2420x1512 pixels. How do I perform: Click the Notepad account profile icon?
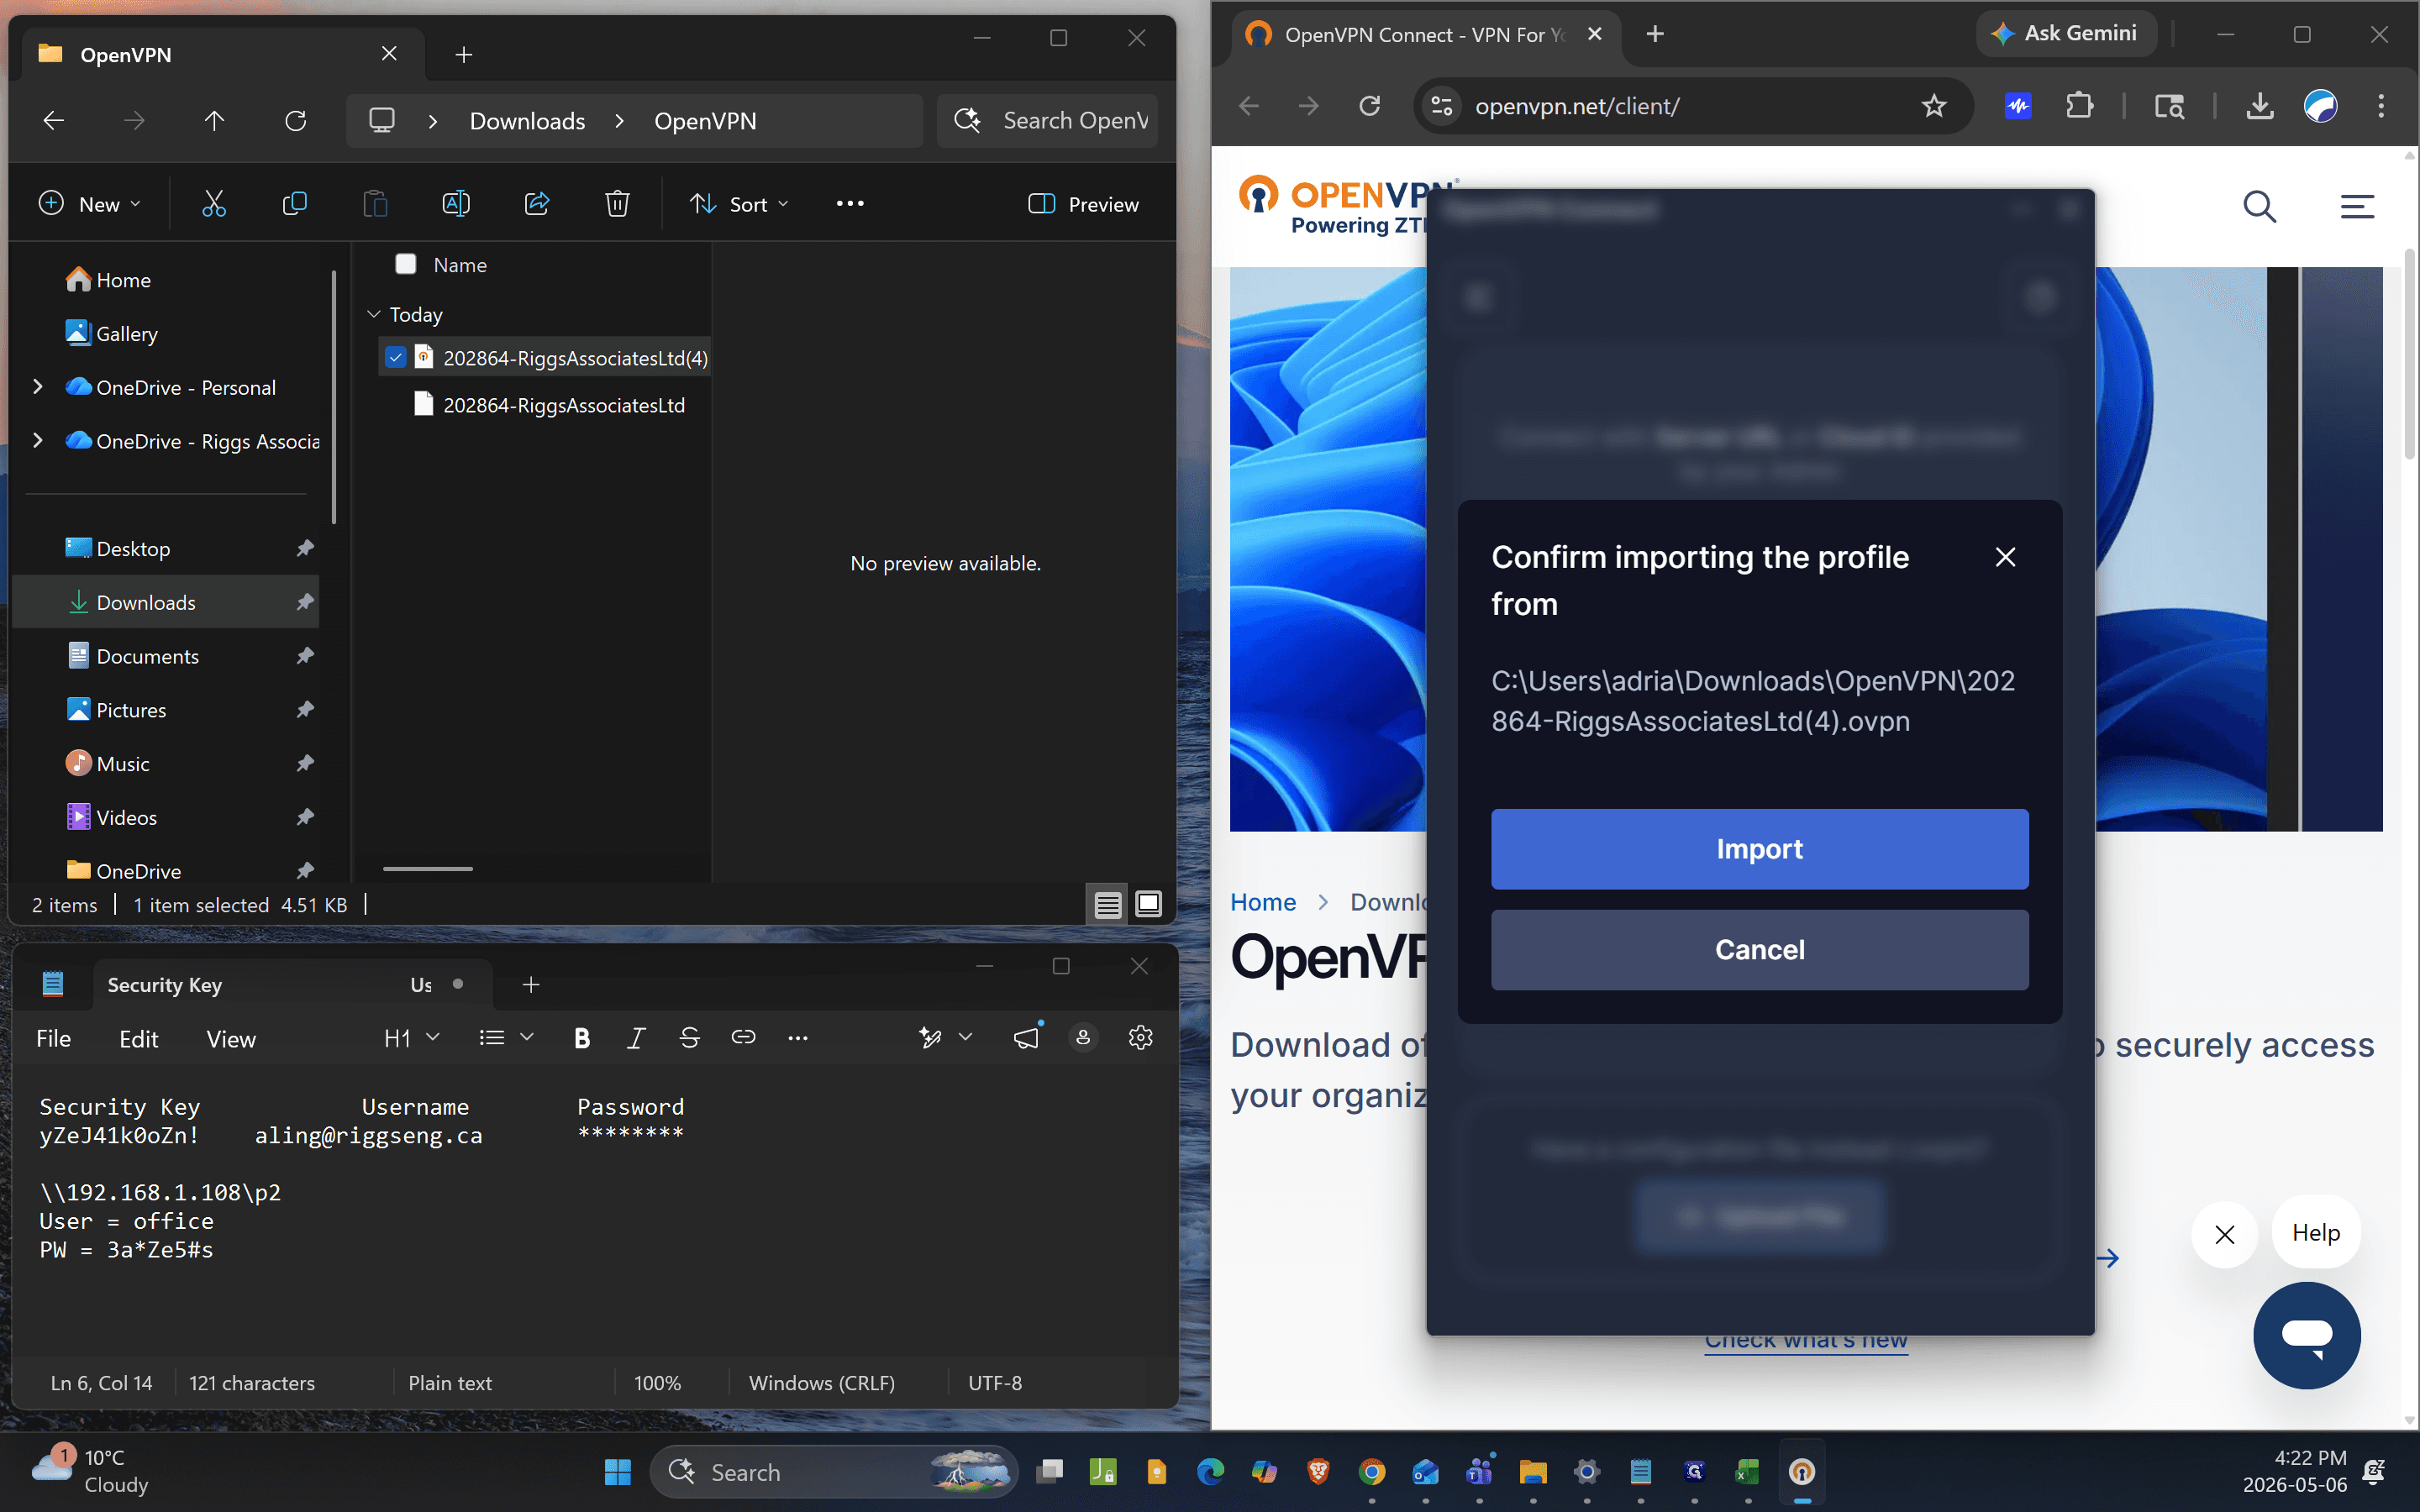(1083, 1038)
